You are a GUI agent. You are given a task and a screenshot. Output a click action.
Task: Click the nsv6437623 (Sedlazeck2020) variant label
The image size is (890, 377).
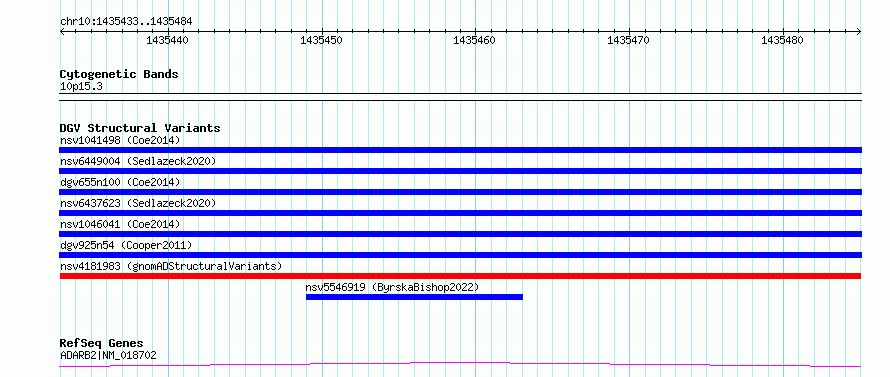tap(138, 203)
